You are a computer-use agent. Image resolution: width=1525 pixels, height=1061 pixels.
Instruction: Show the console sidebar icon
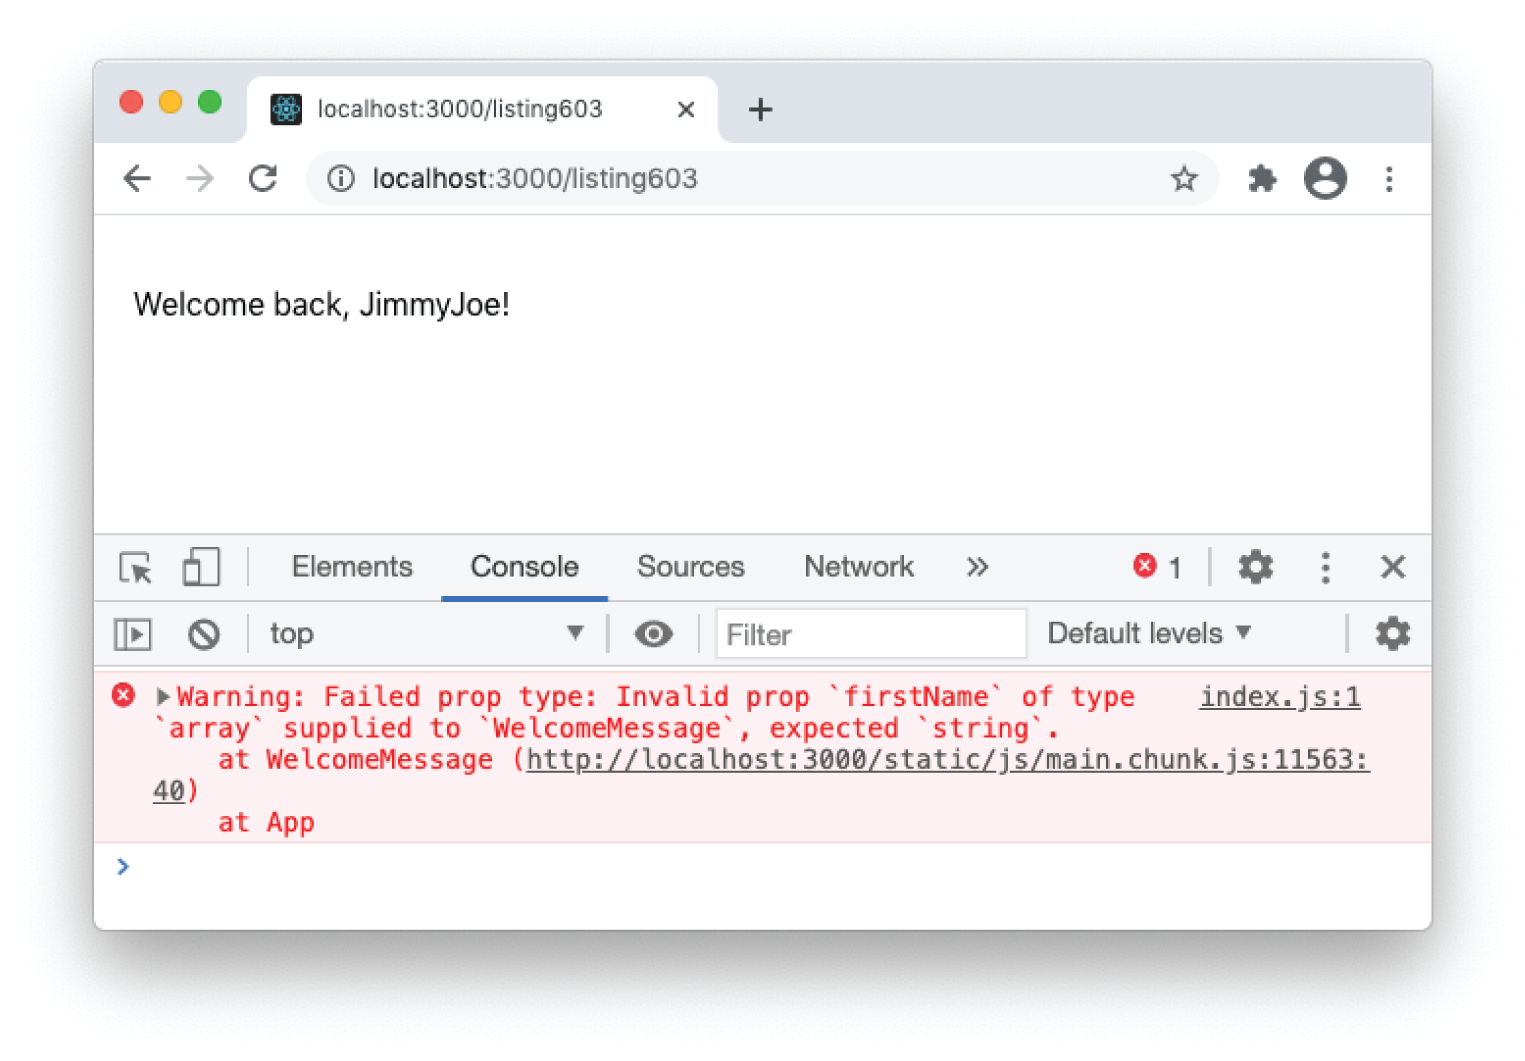coord(133,633)
